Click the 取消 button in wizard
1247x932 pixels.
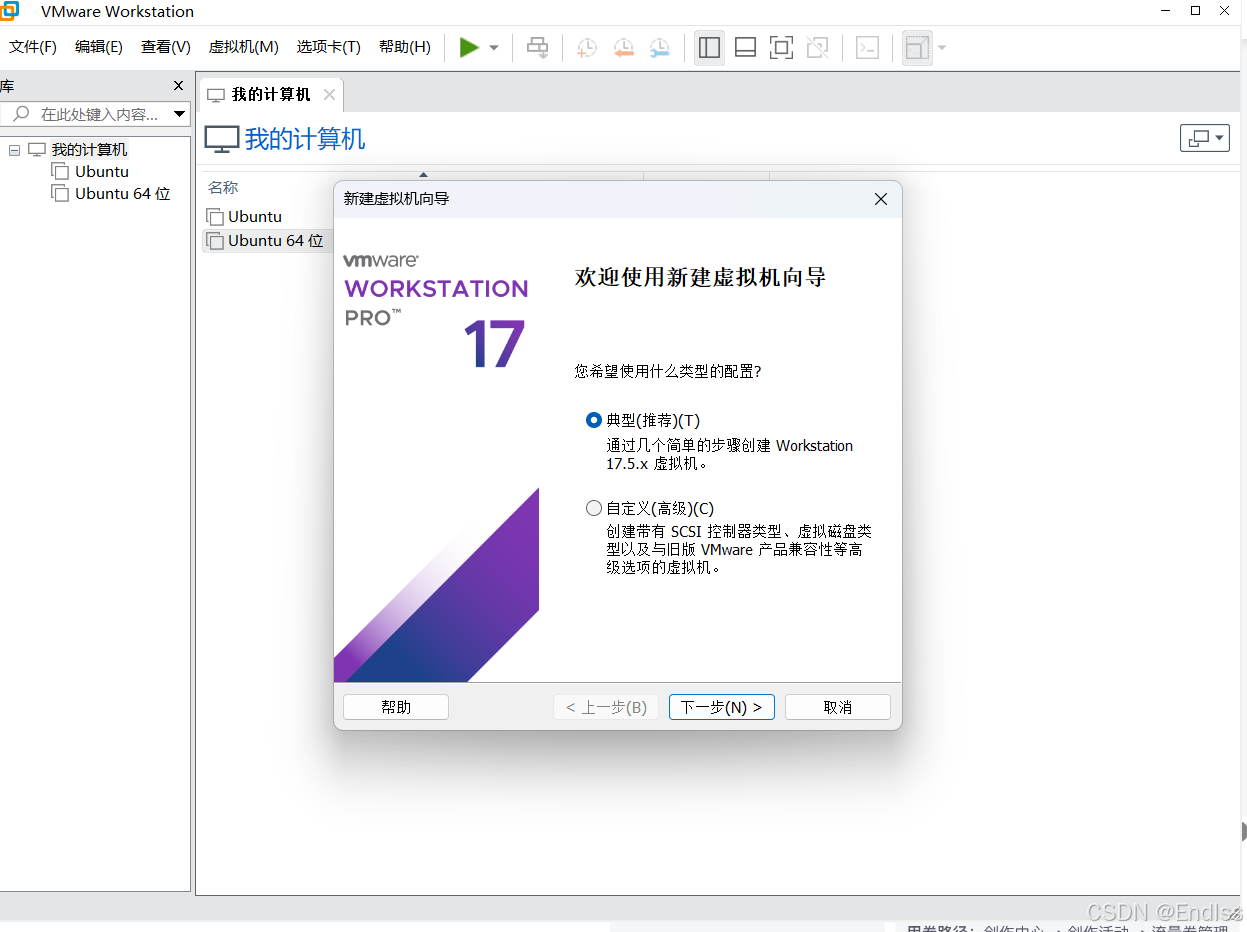[838, 707]
